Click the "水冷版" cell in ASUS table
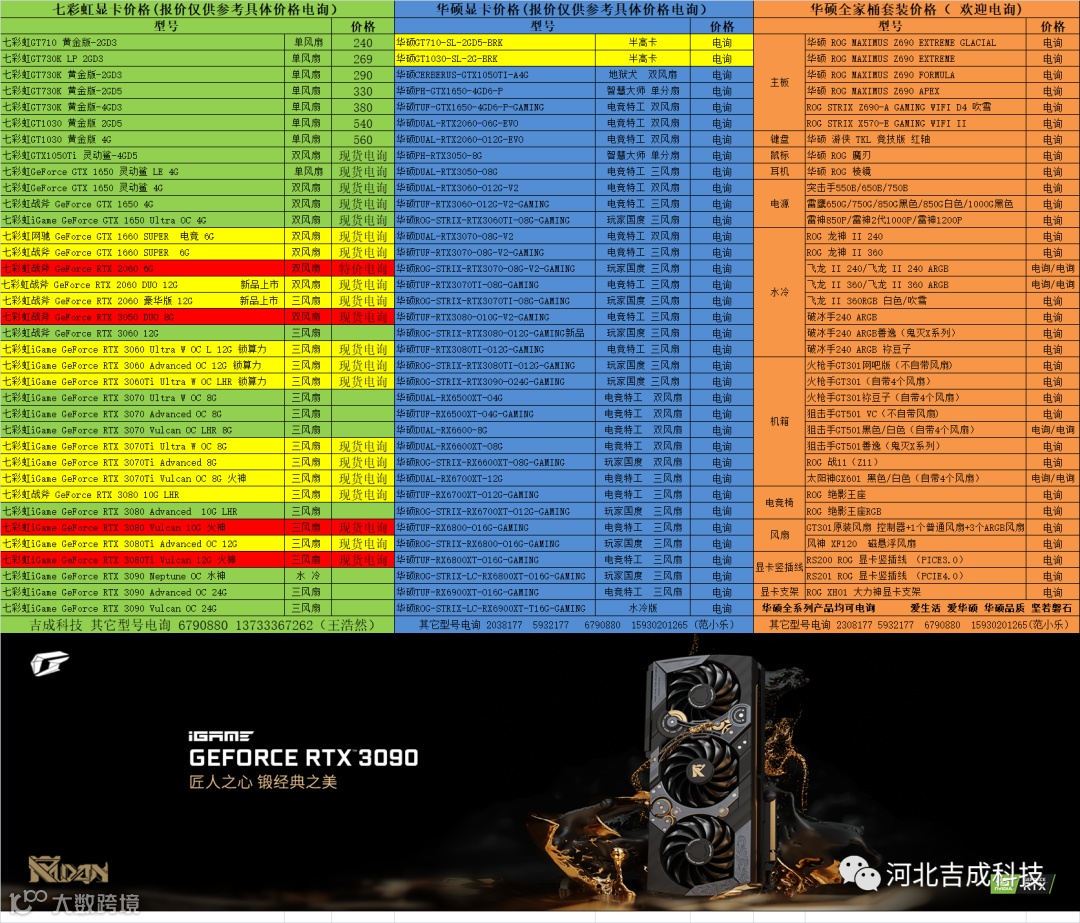This screenshot has height=923, width=1080. [x=643, y=608]
